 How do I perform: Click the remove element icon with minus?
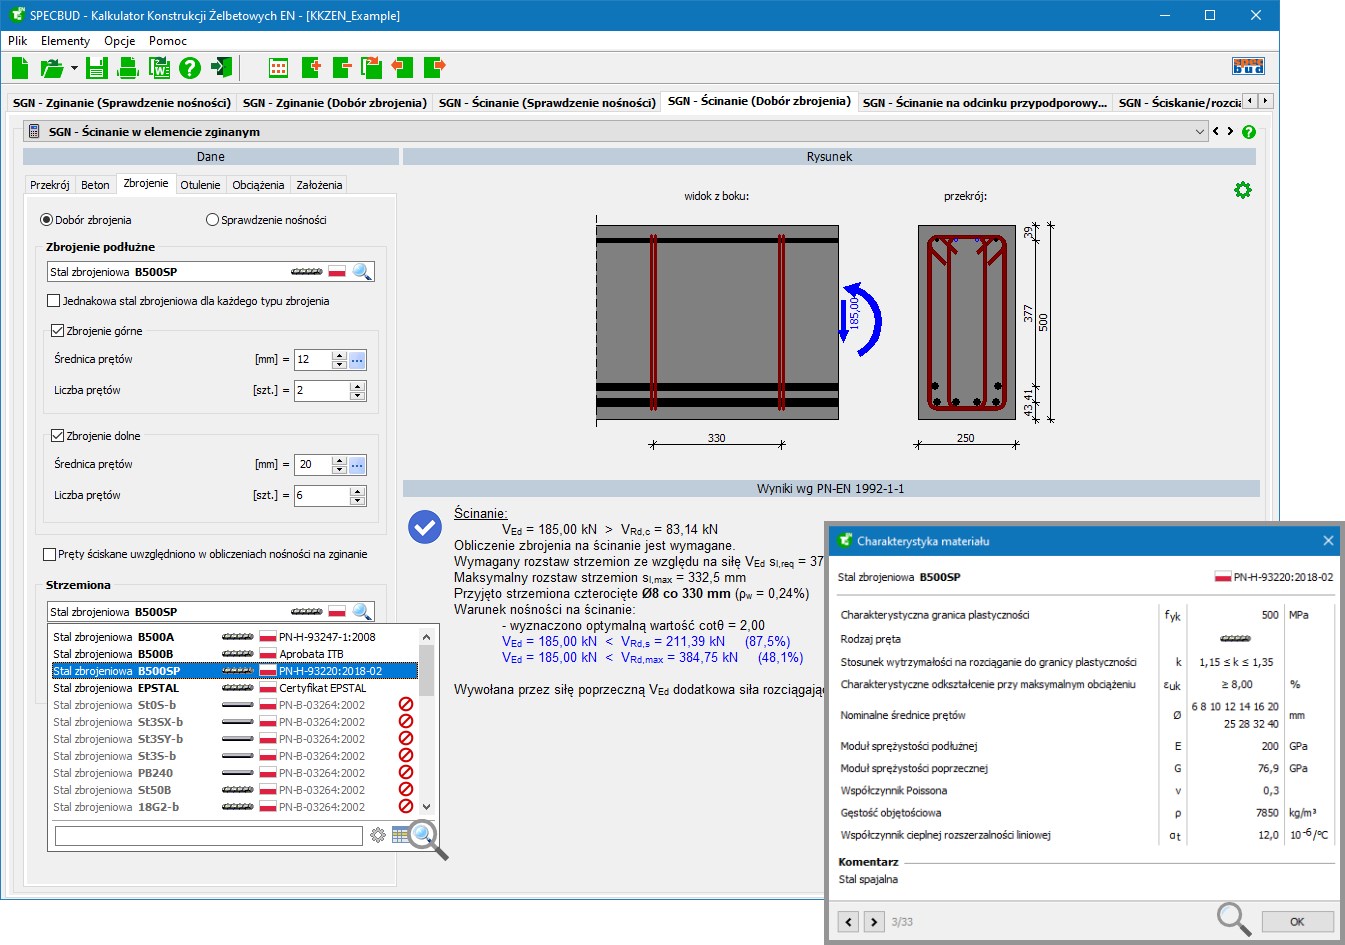(342, 68)
